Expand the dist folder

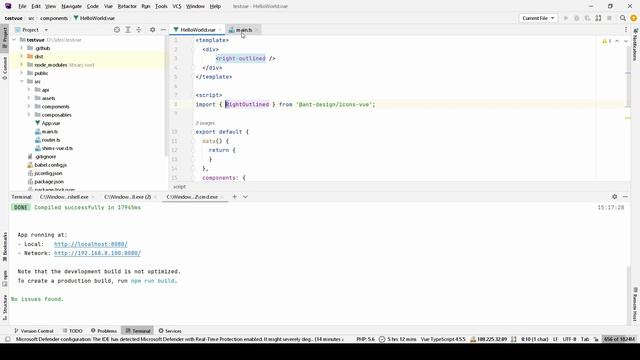(22, 56)
